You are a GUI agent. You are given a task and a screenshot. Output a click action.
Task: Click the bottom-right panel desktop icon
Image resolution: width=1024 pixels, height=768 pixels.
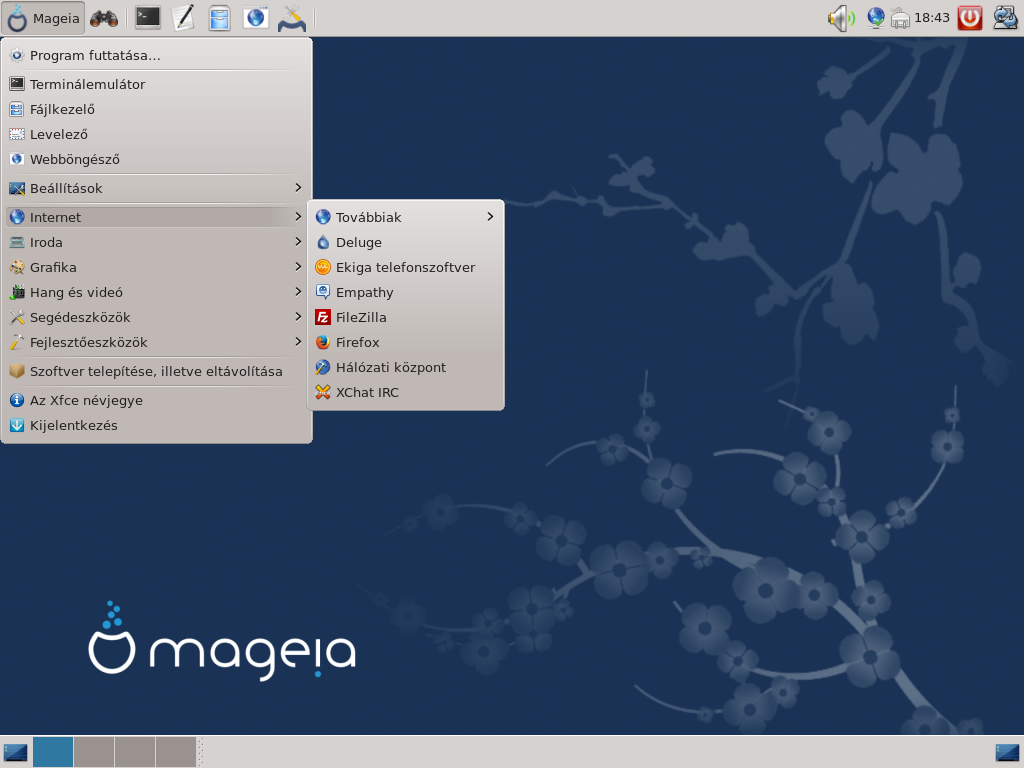(1008, 752)
